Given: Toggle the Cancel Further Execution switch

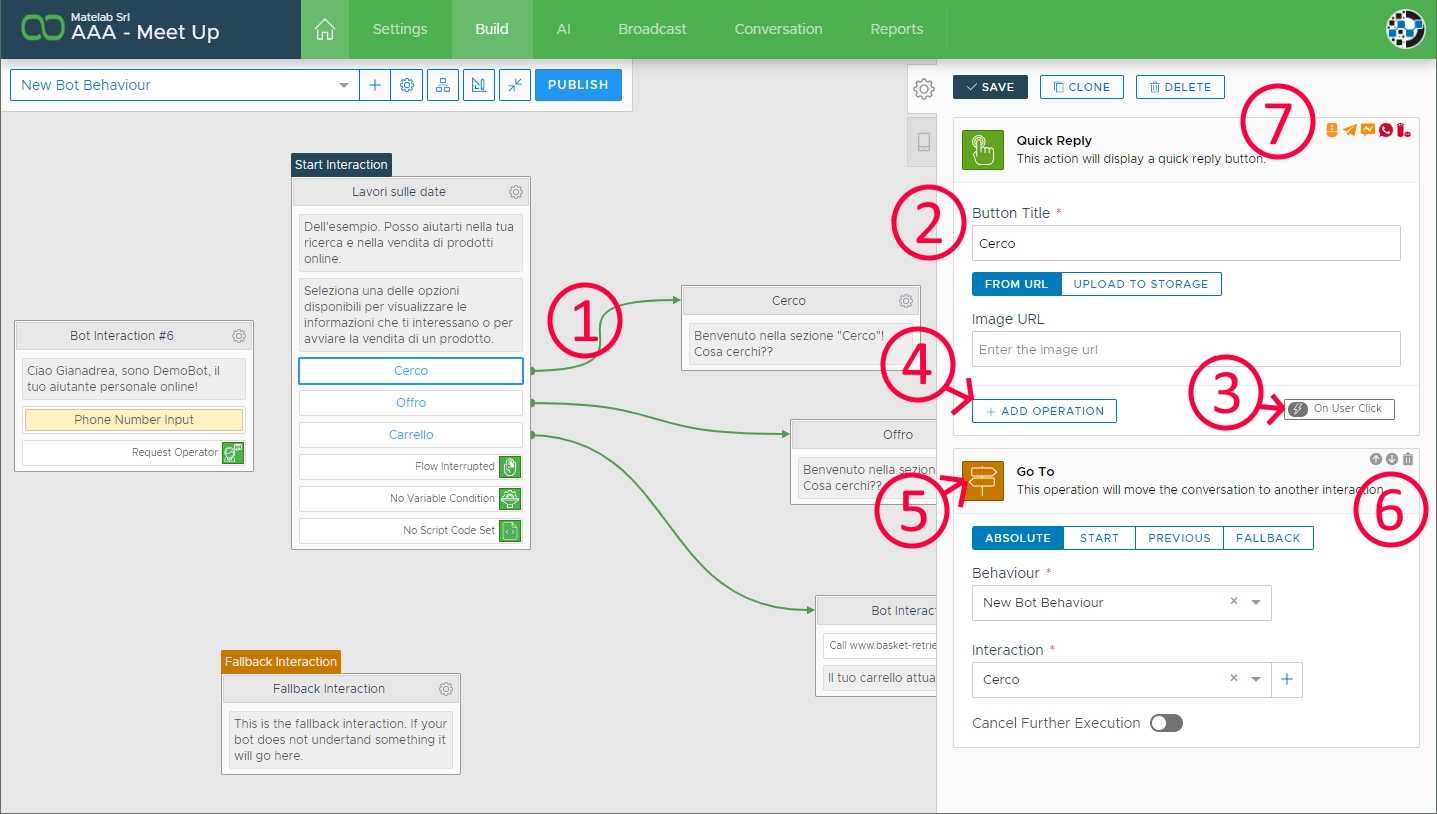Looking at the screenshot, I should pos(1166,723).
